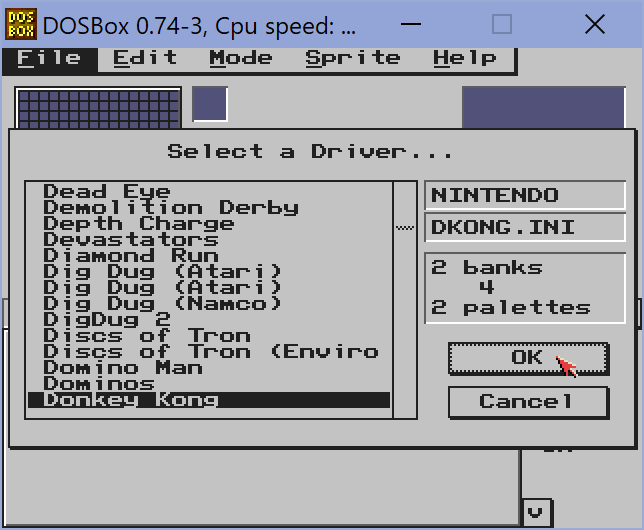Image resolution: width=644 pixels, height=530 pixels.
Task: Select the Dig Dug (Namco) driver
Action: click(209, 304)
